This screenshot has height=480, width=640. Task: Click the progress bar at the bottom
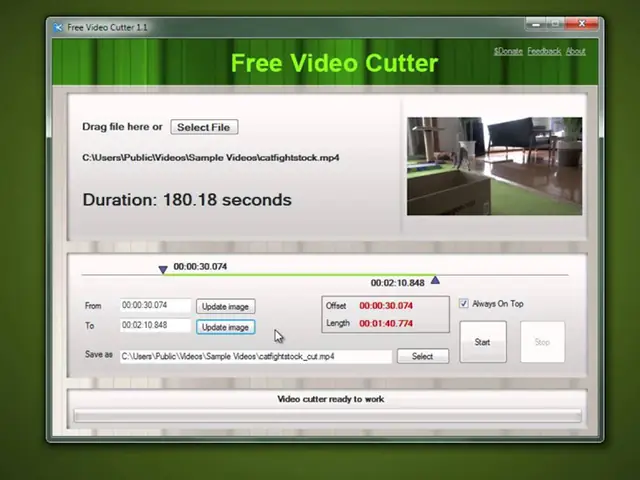tap(327, 416)
